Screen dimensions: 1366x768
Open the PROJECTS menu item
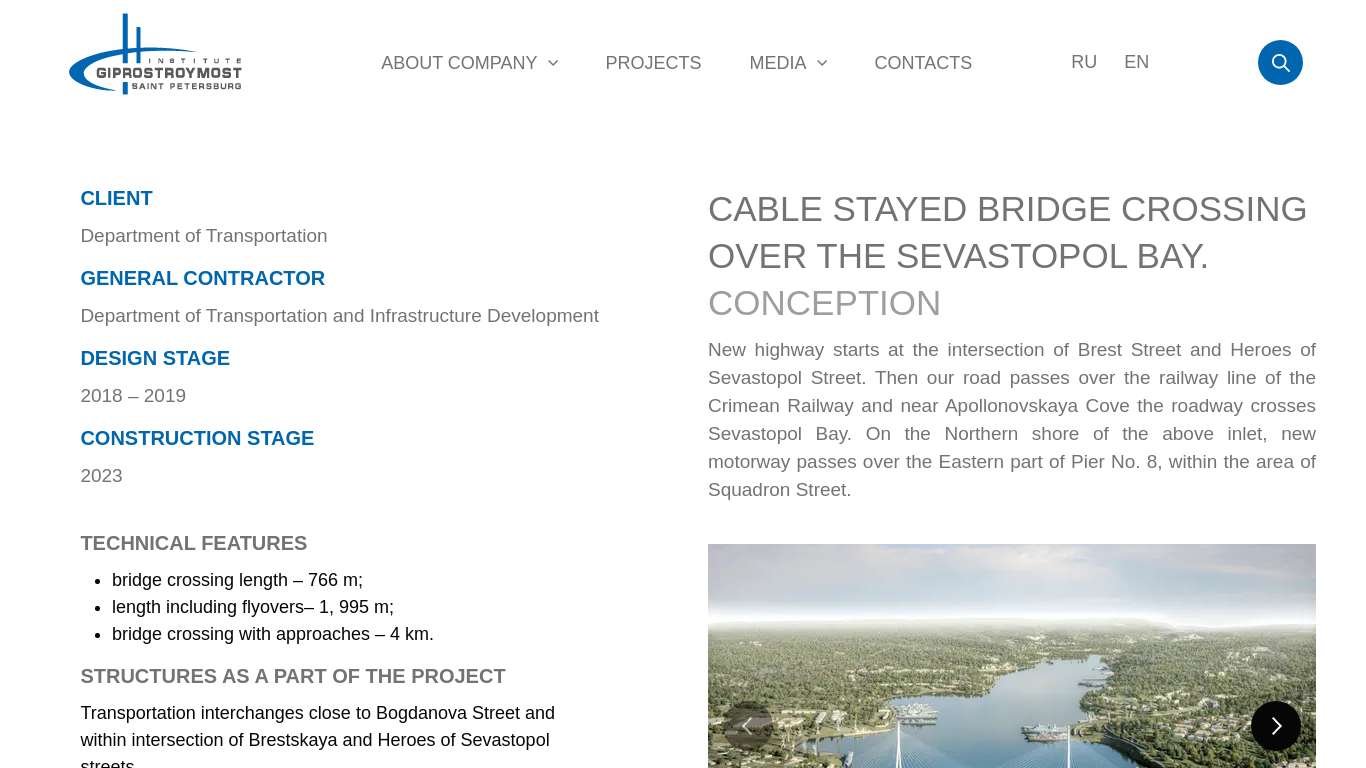tap(653, 63)
